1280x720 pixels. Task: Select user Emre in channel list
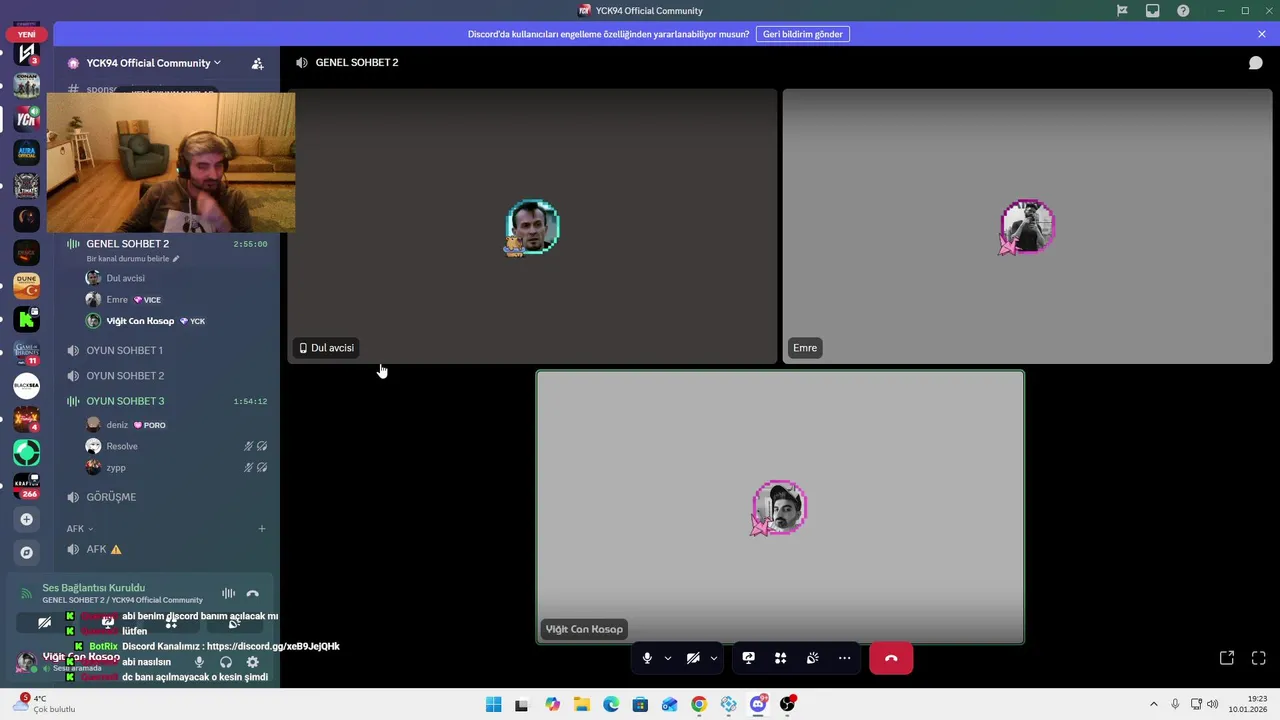pos(117,300)
